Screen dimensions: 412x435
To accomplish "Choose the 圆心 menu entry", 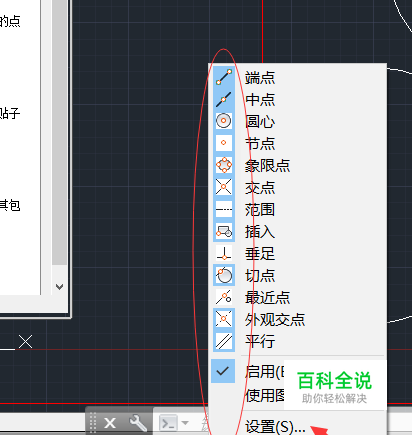I will point(260,121).
